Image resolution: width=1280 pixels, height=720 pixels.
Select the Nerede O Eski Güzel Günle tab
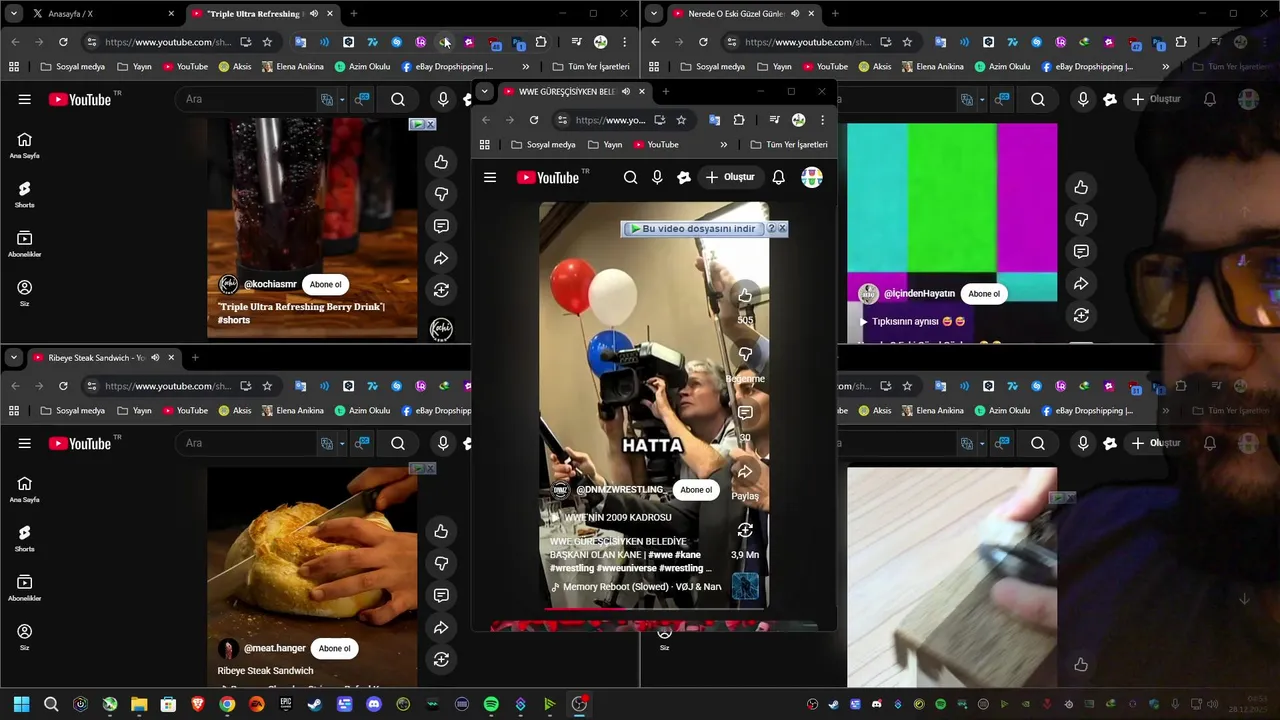(x=743, y=14)
